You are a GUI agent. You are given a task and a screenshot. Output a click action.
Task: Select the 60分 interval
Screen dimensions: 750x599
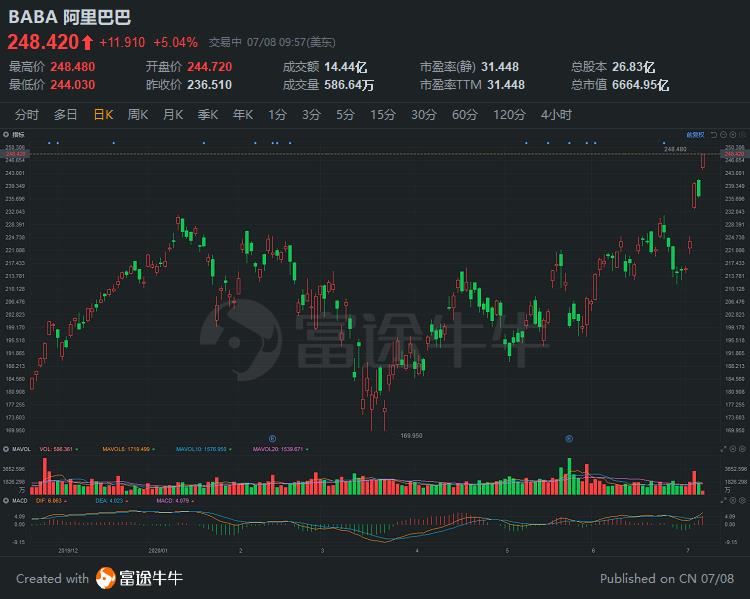[x=465, y=115]
